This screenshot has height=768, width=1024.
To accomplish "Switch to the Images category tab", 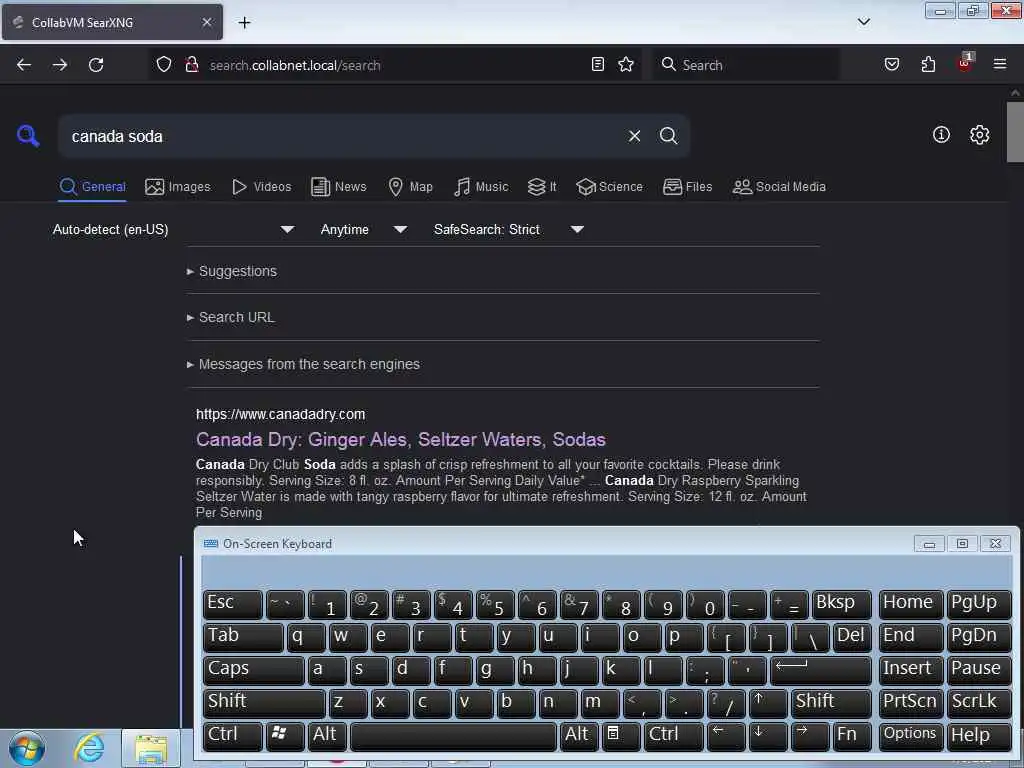I will [178, 187].
